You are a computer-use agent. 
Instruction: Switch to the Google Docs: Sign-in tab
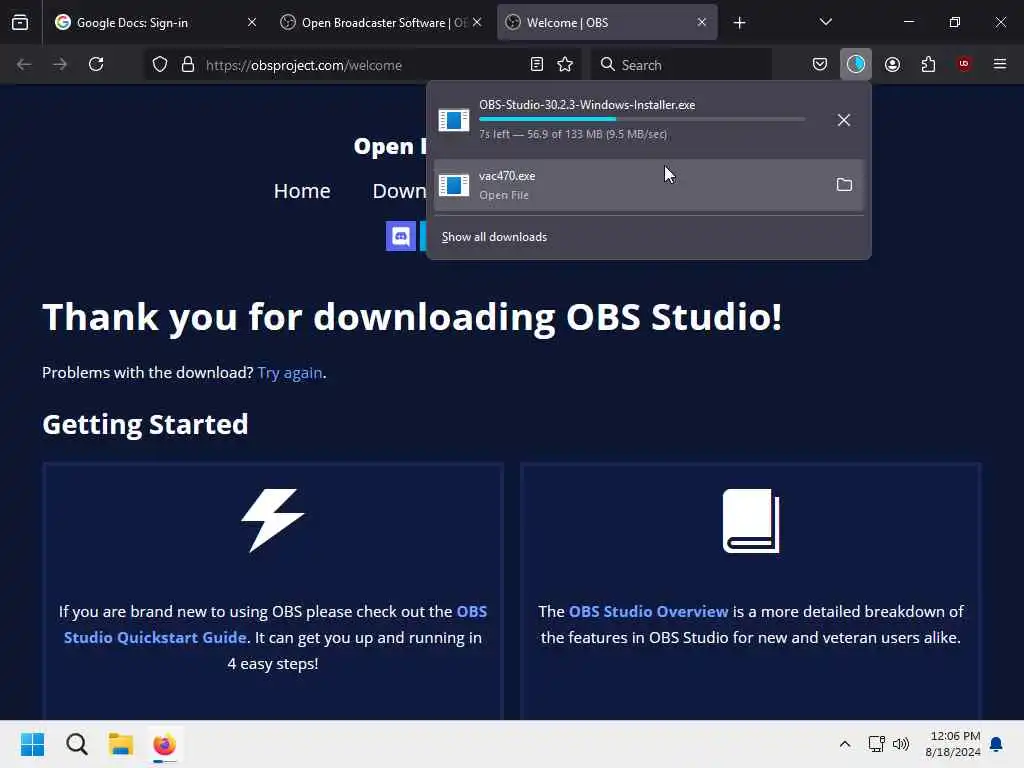pos(155,22)
